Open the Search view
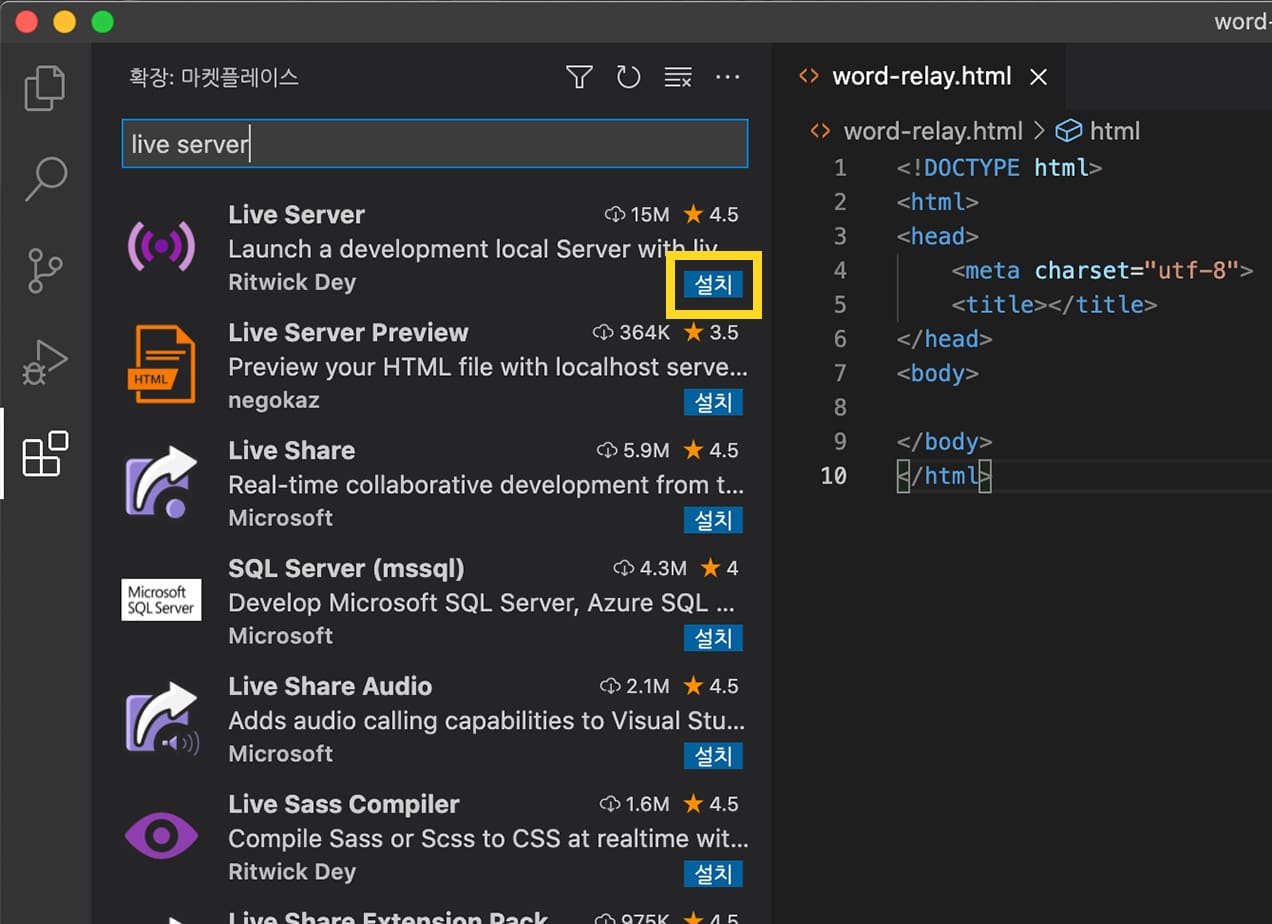The height and width of the screenshot is (924, 1272). point(44,178)
